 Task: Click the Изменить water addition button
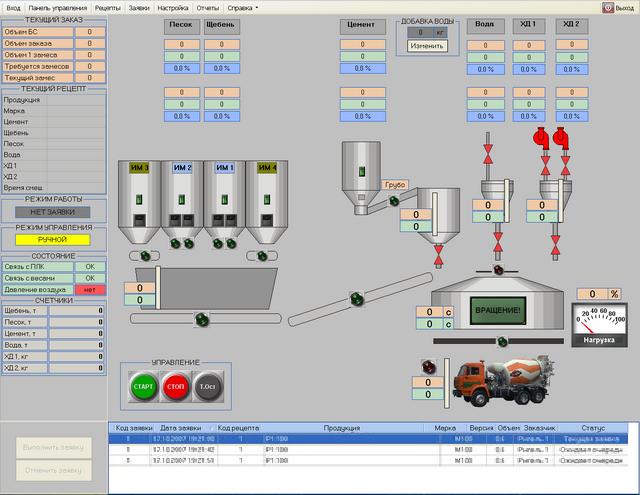[x=426, y=46]
